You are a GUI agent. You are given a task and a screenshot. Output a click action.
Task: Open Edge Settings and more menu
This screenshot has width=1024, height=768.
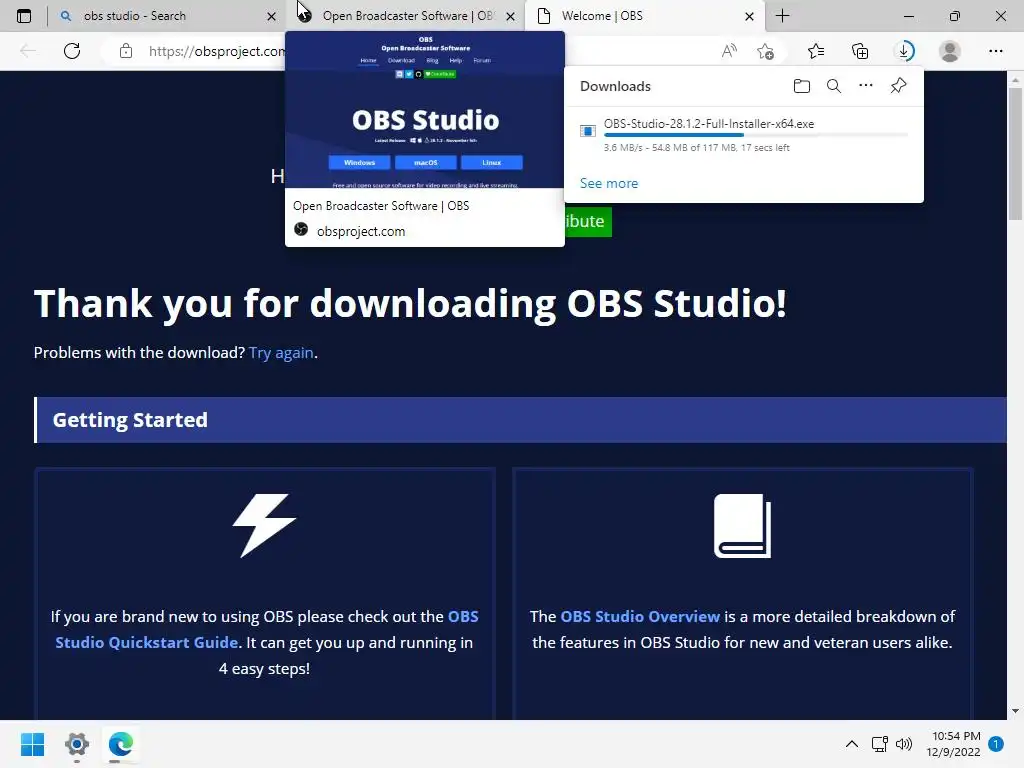point(995,51)
